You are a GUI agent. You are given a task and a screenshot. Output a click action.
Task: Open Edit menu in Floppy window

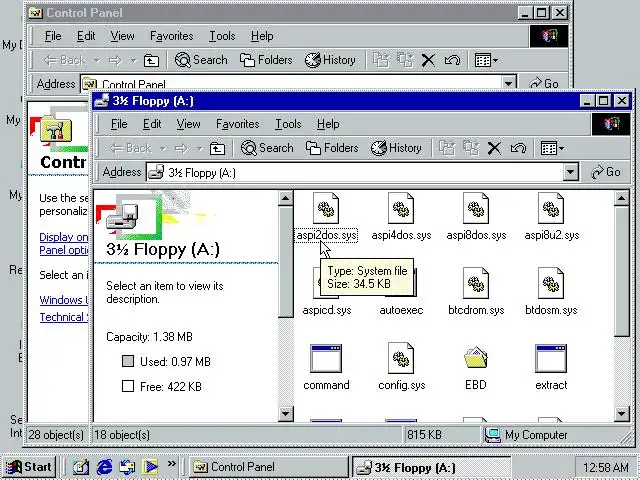pyautogui.click(x=152, y=124)
